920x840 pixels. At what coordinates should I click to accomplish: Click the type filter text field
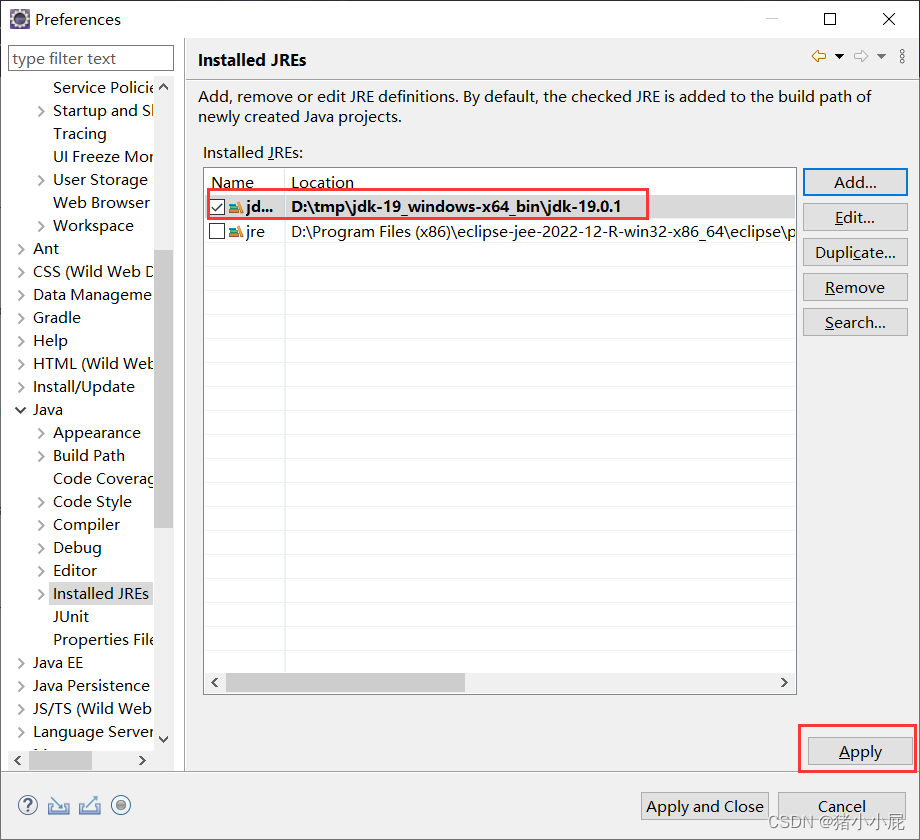pos(91,59)
